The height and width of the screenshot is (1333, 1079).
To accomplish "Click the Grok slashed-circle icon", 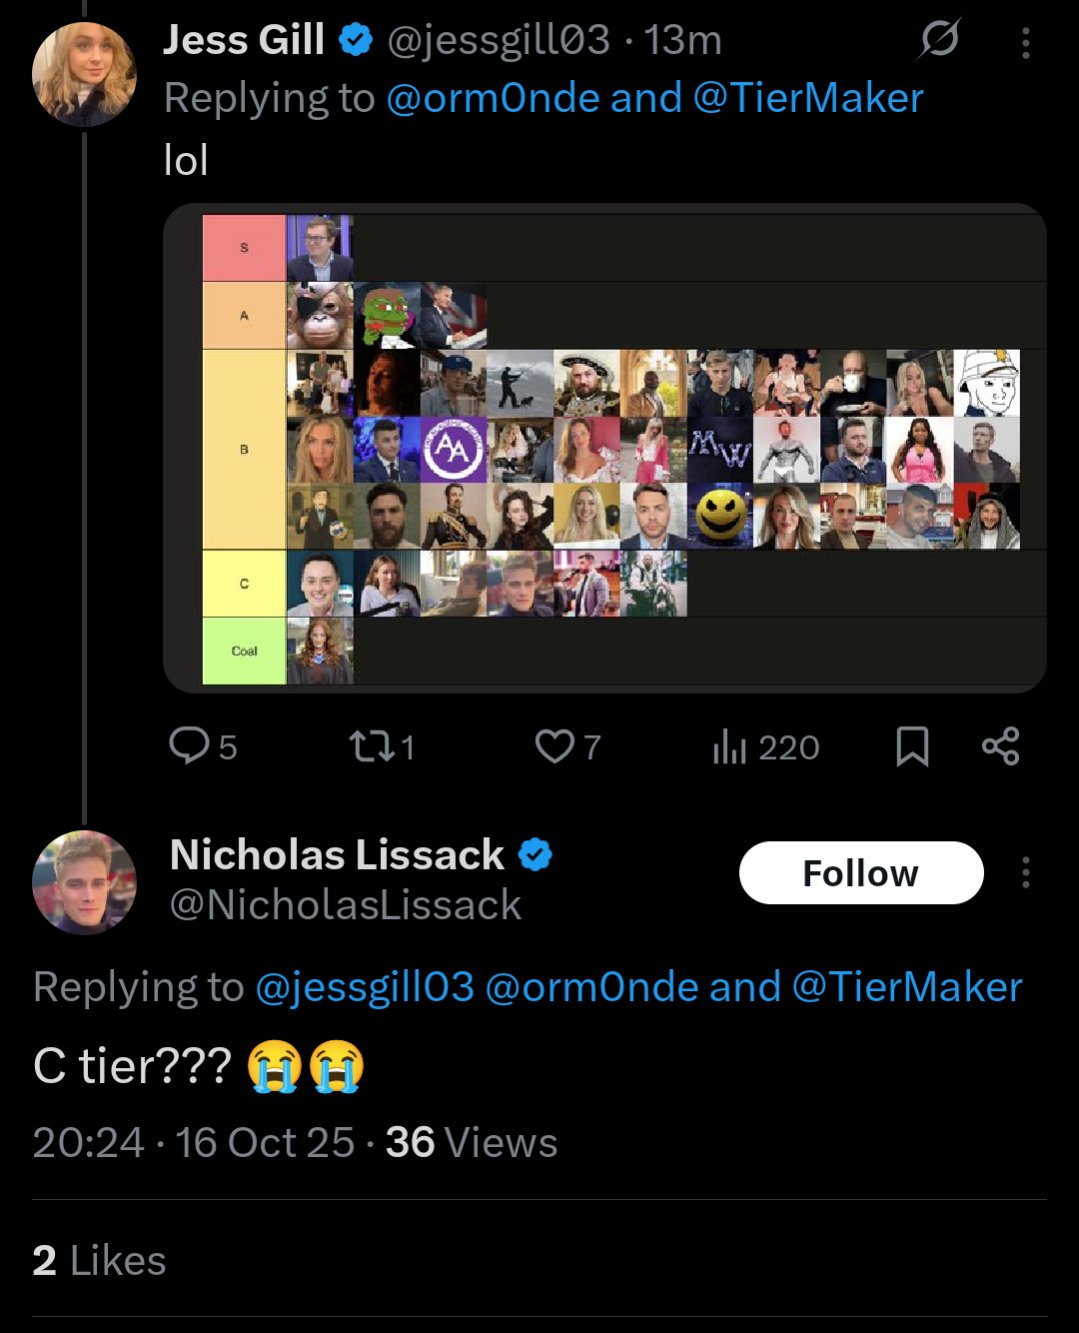I will click(939, 39).
